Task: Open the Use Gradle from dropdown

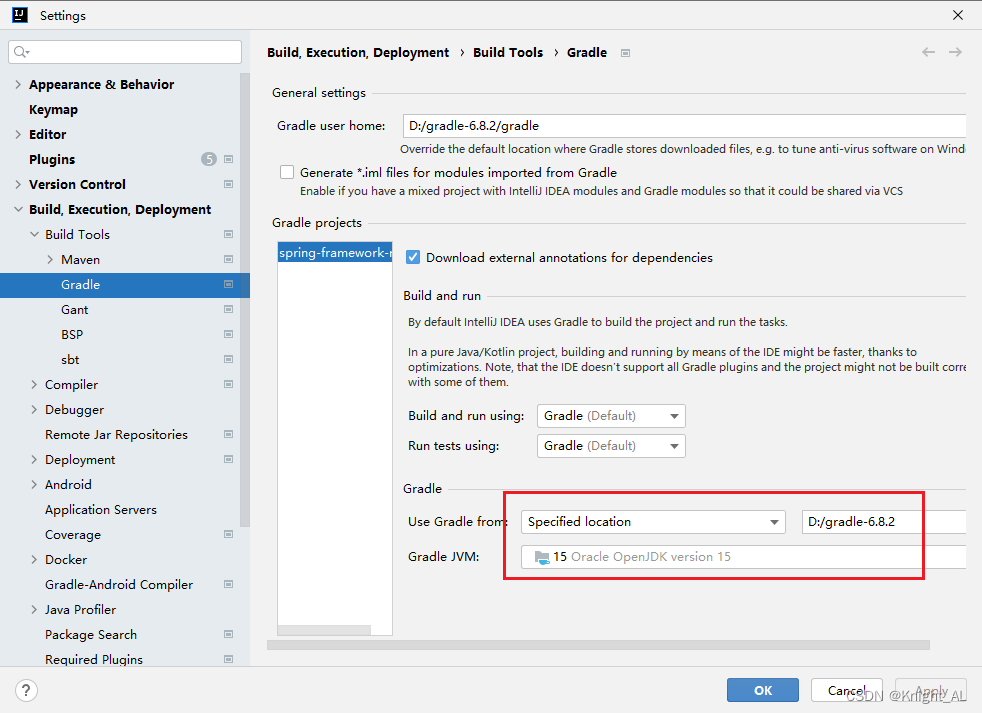Action: coord(653,522)
